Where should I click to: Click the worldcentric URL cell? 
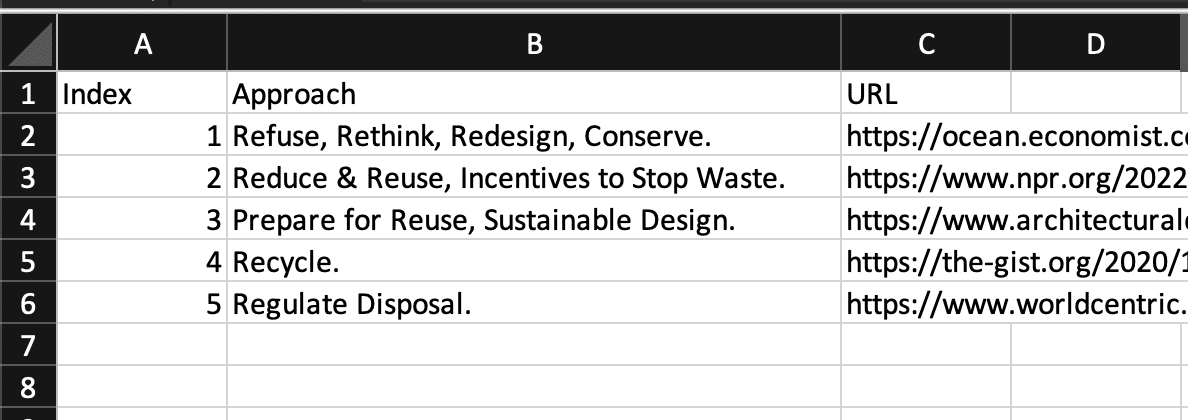click(x=1015, y=304)
